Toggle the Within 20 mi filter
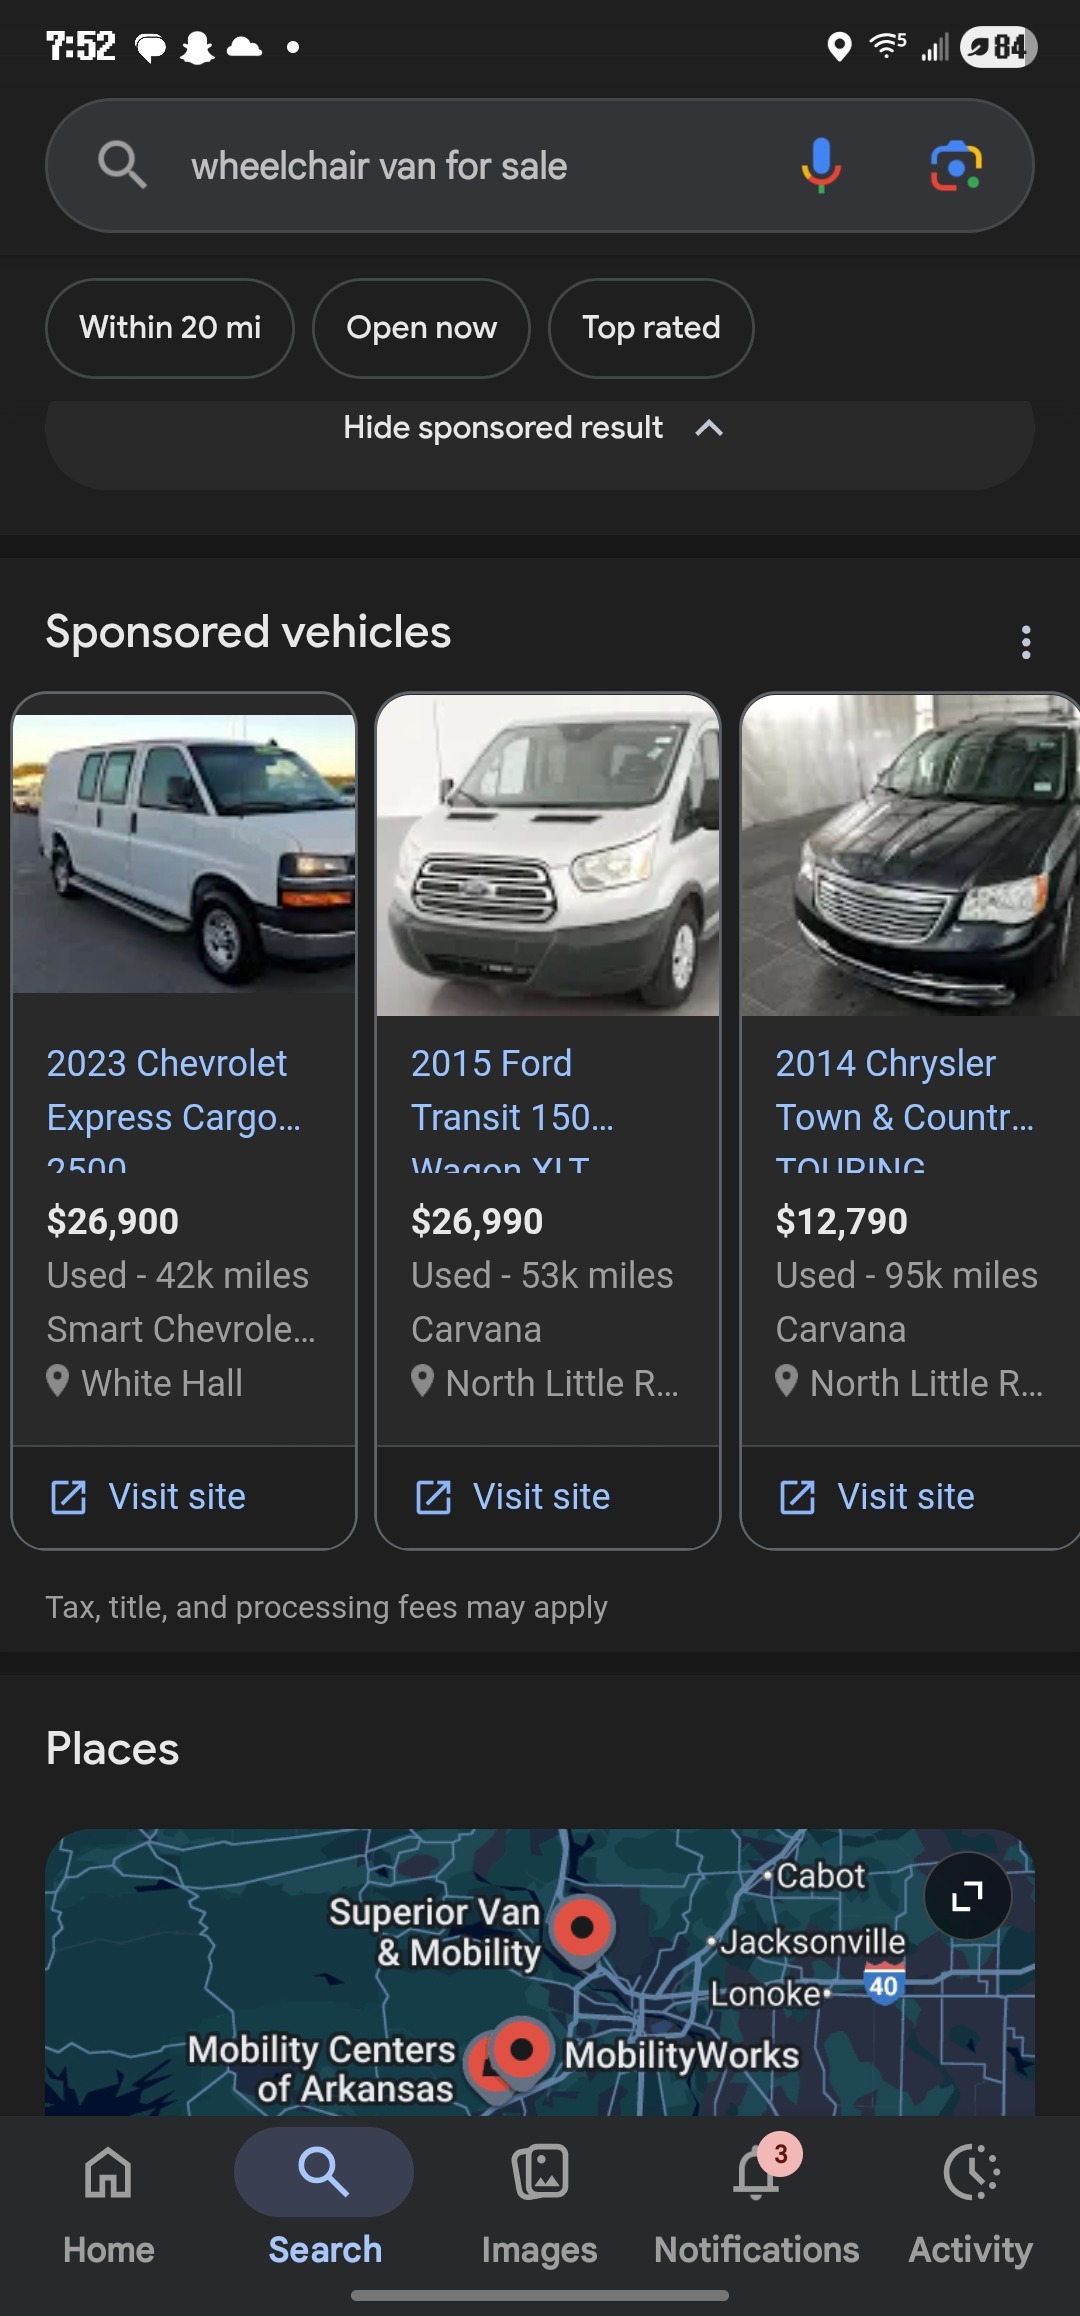Viewport: 1080px width, 2316px height. (170, 328)
